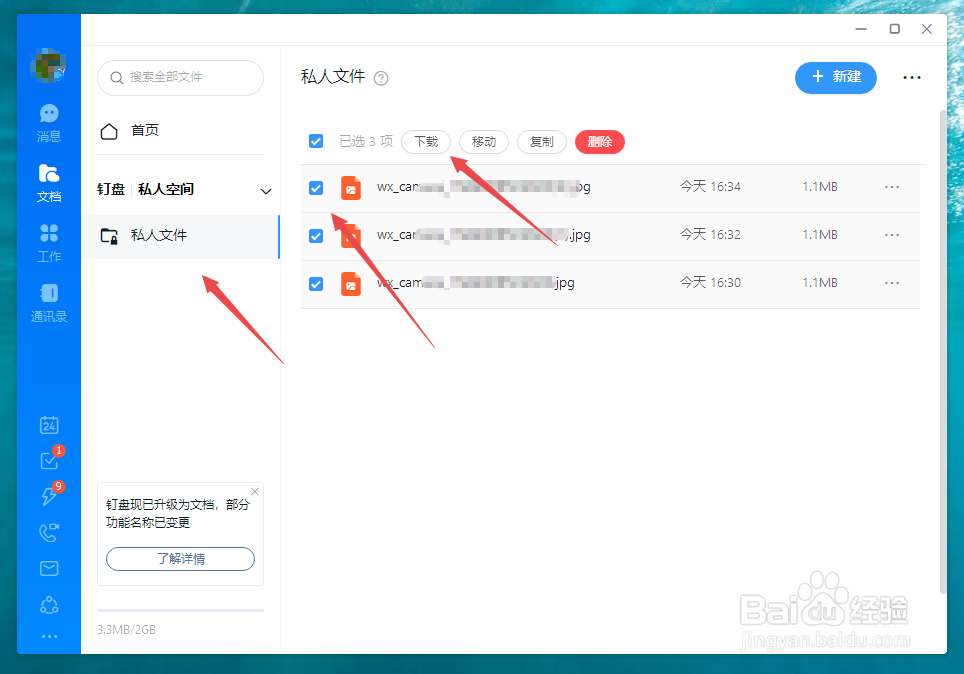Collapse the 钉盘 私人空间 section

265,190
